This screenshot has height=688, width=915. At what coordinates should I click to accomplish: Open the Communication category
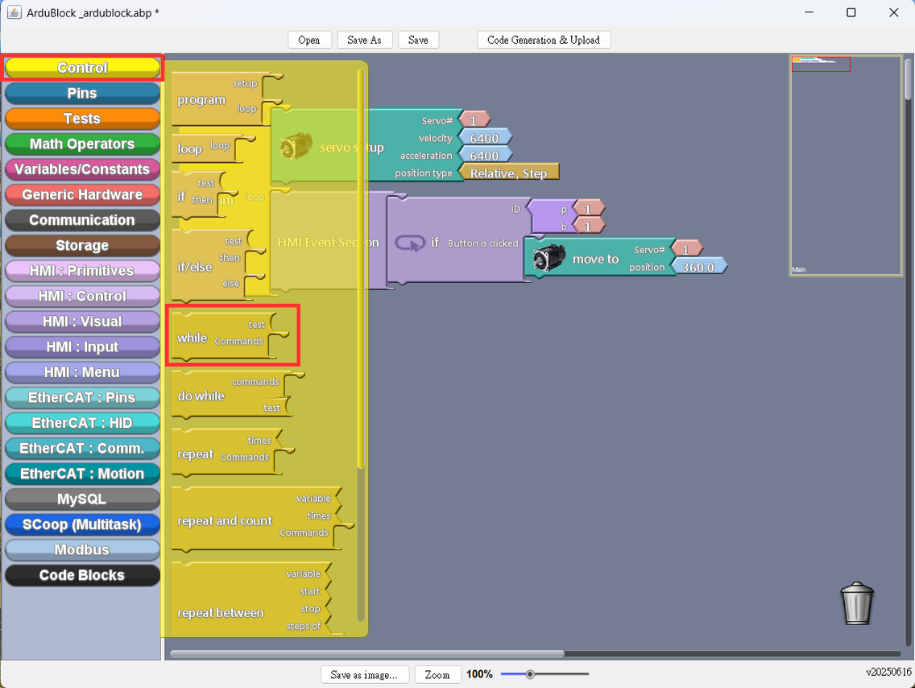point(82,220)
